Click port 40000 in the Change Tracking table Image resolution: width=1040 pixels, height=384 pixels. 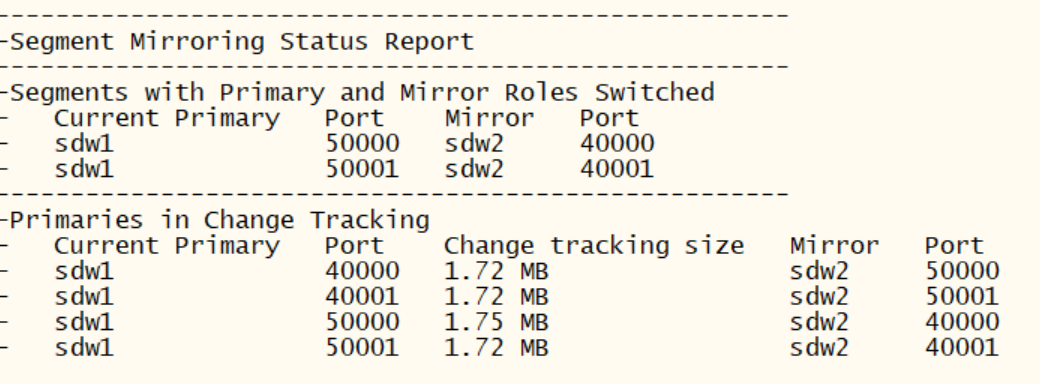(362, 271)
